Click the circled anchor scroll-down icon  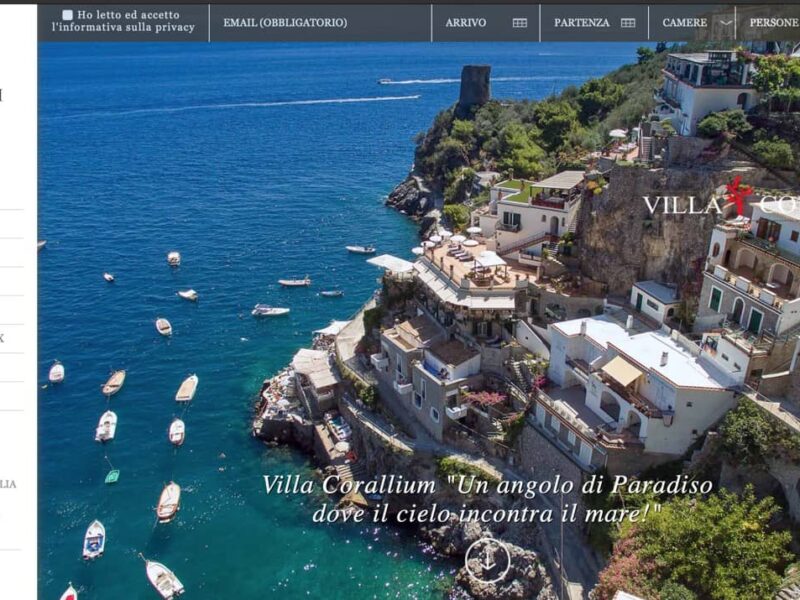487,561
